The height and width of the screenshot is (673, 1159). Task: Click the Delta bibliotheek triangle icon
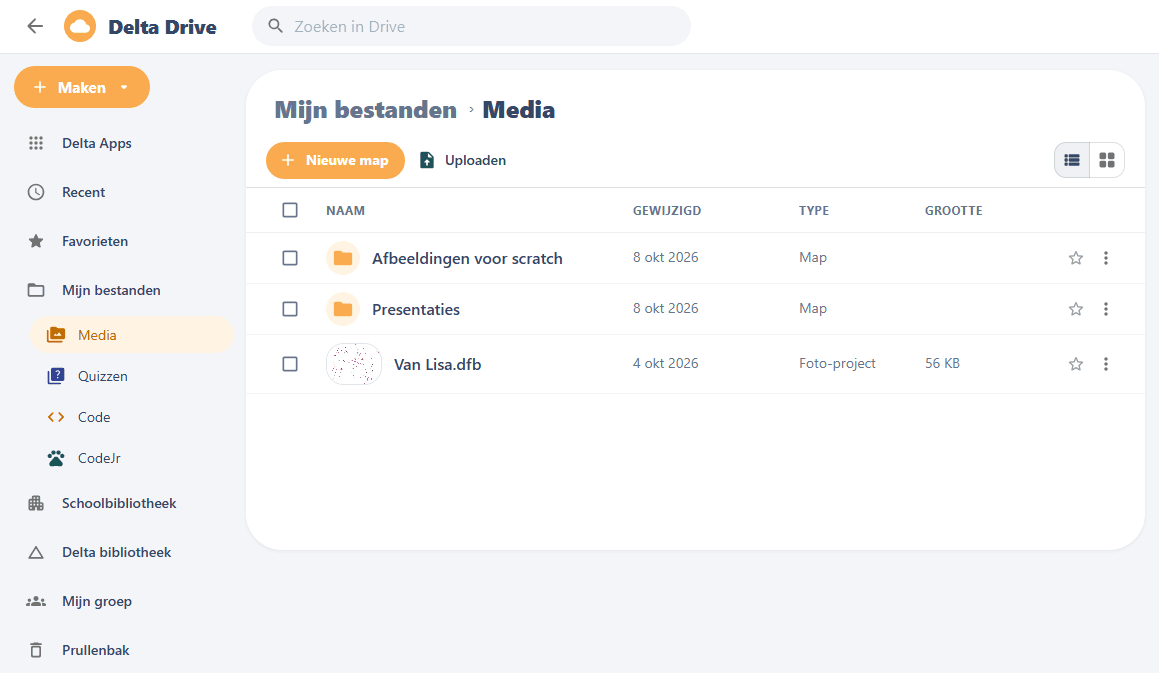click(35, 552)
